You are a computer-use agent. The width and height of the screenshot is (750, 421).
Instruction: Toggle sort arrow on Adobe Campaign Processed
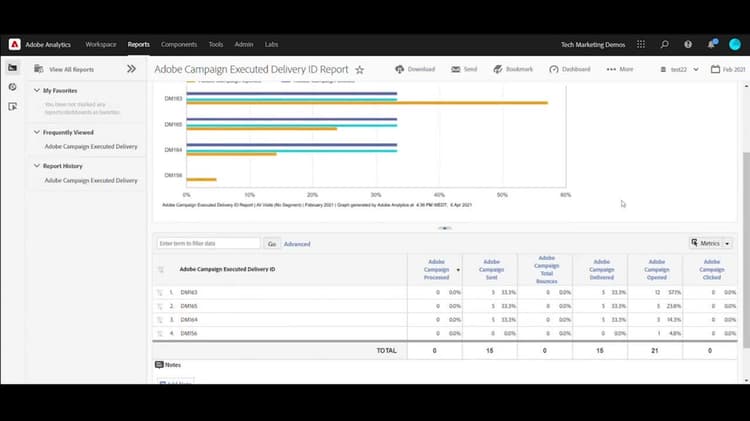(x=458, y=270)
